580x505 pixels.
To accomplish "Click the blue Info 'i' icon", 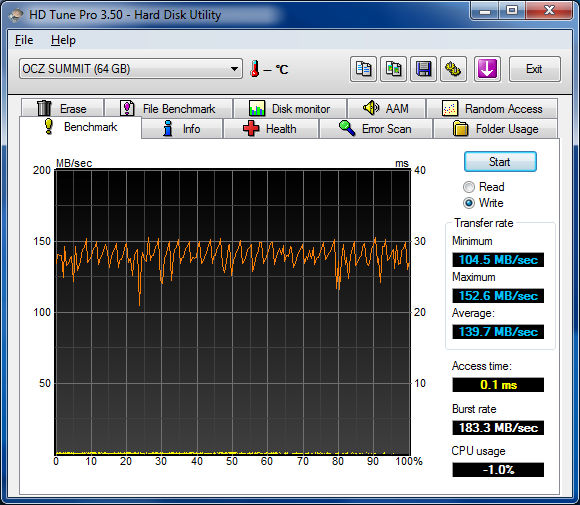I will (168, 128).
